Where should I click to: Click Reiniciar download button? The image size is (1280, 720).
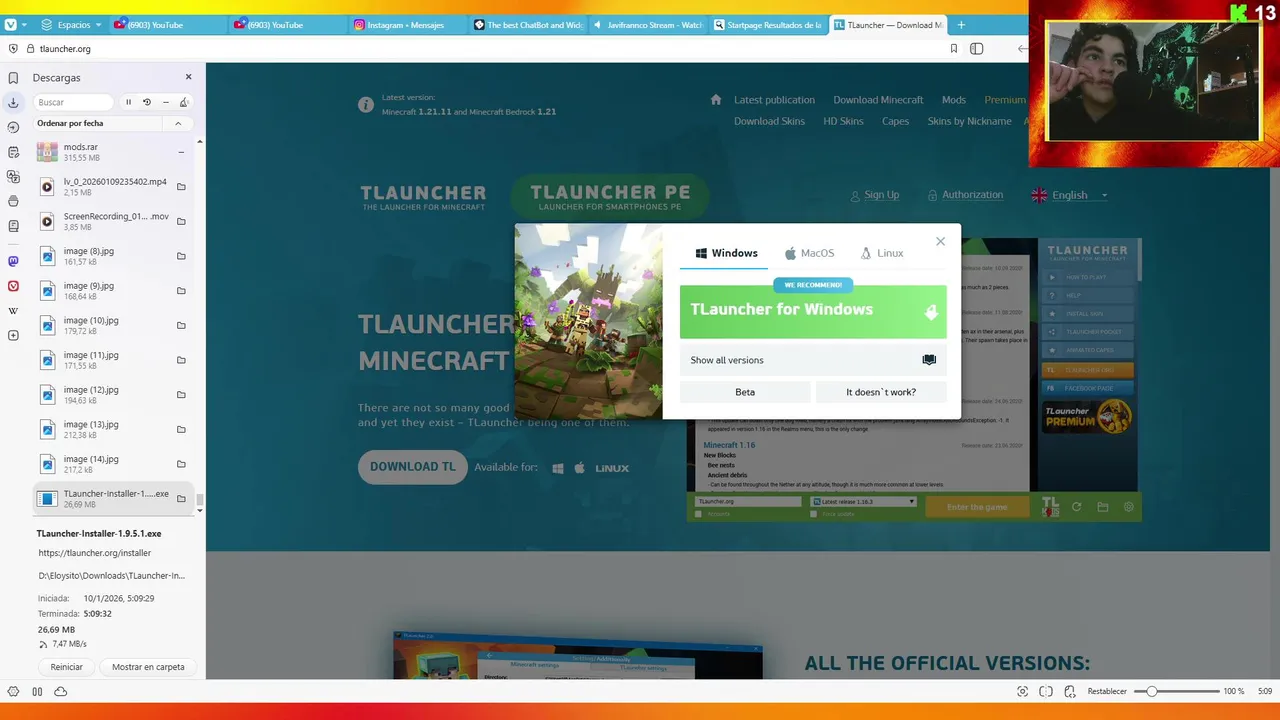(67, 667)
